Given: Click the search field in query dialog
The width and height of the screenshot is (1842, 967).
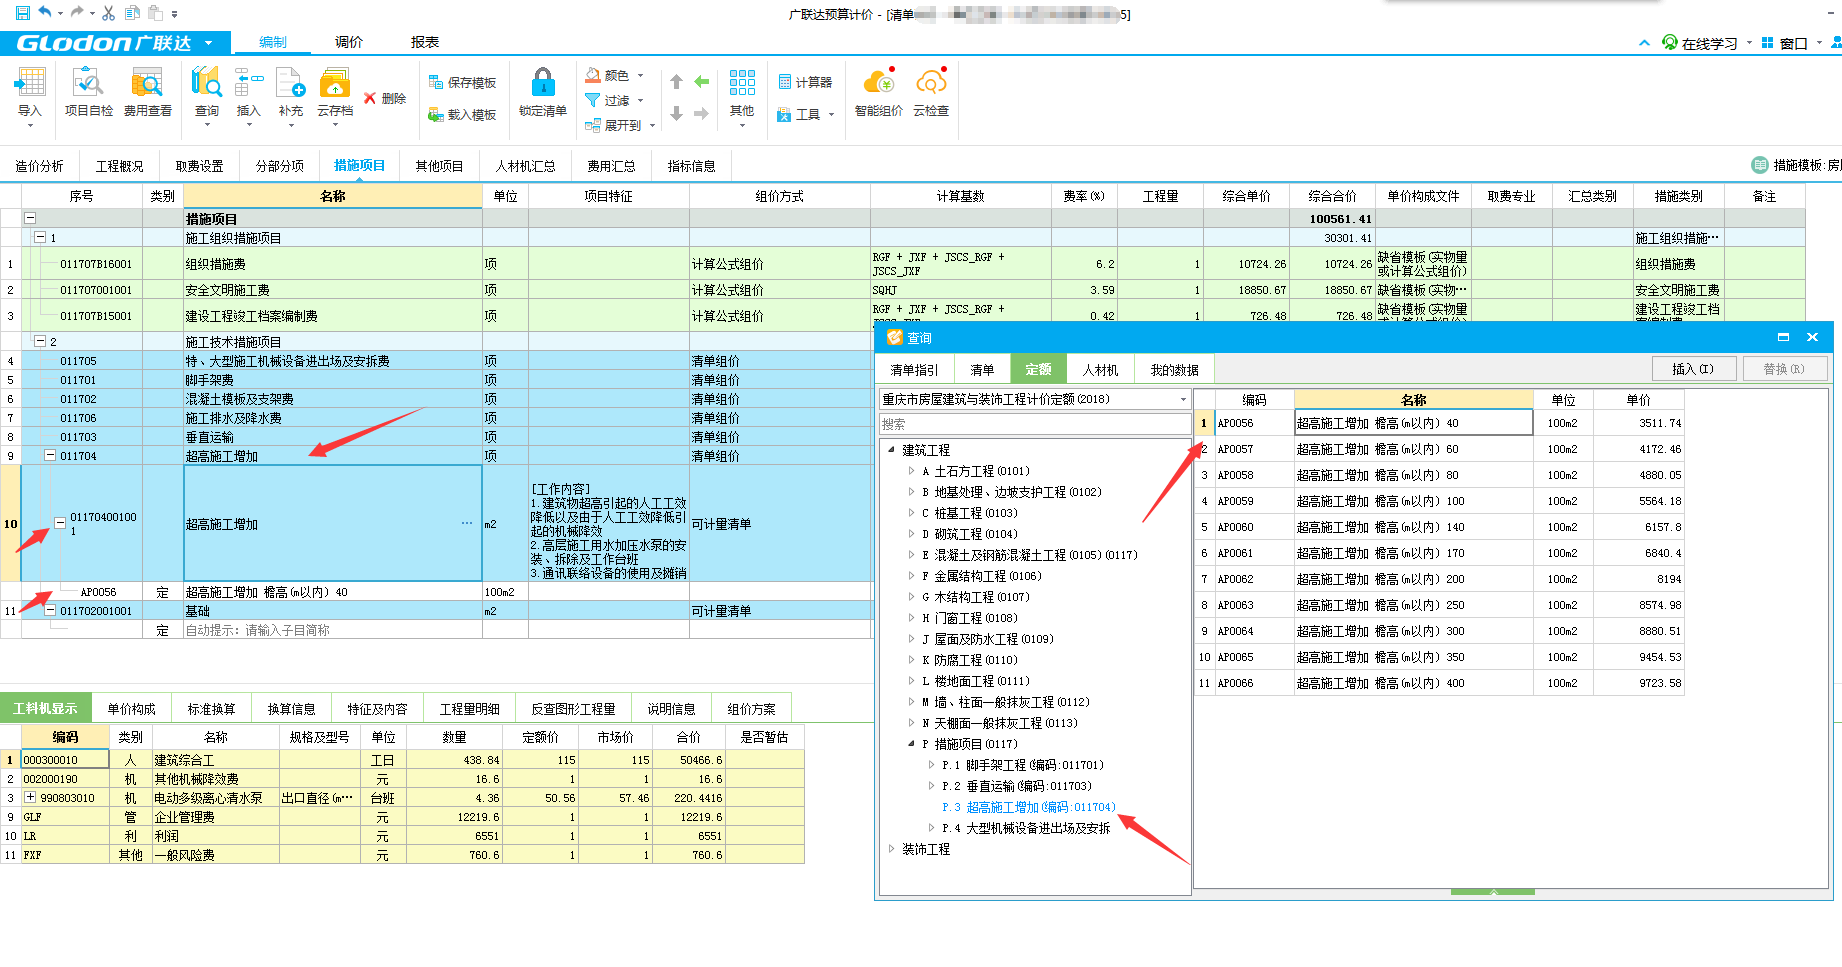Looking at the screenshot, I should [1035, 424].
